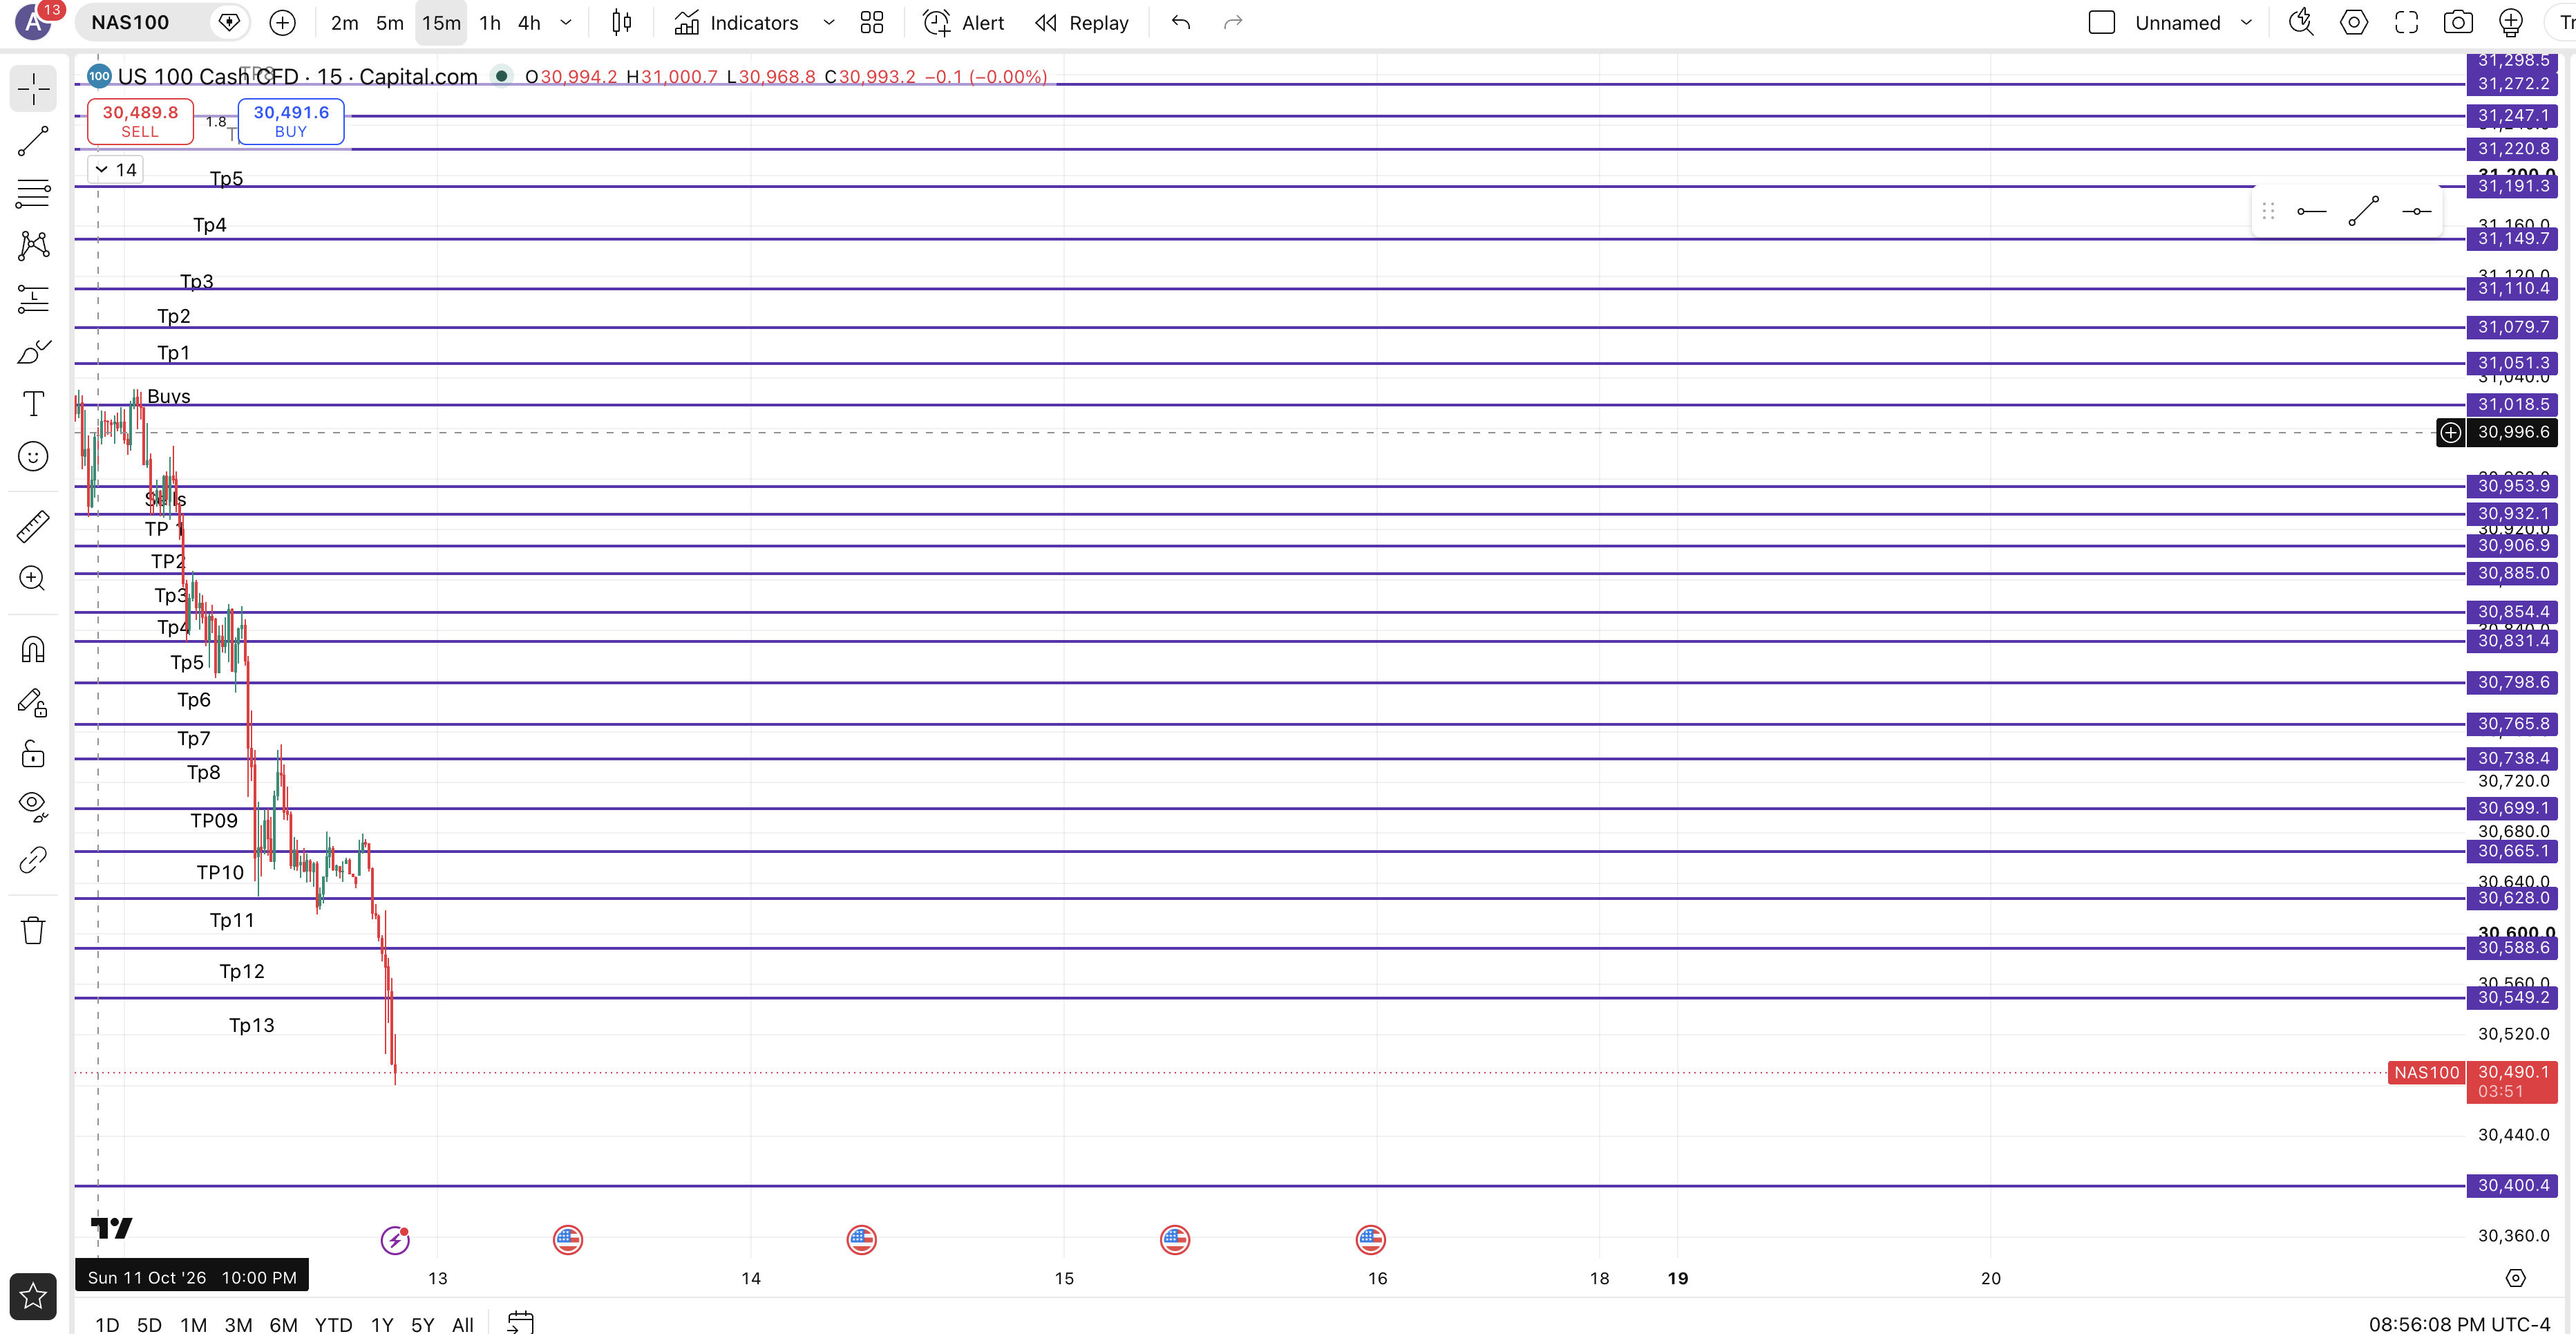Toggle the layout selection square
The height and width of the screenshot is (1334, 2576).
tap(2102, 22)
